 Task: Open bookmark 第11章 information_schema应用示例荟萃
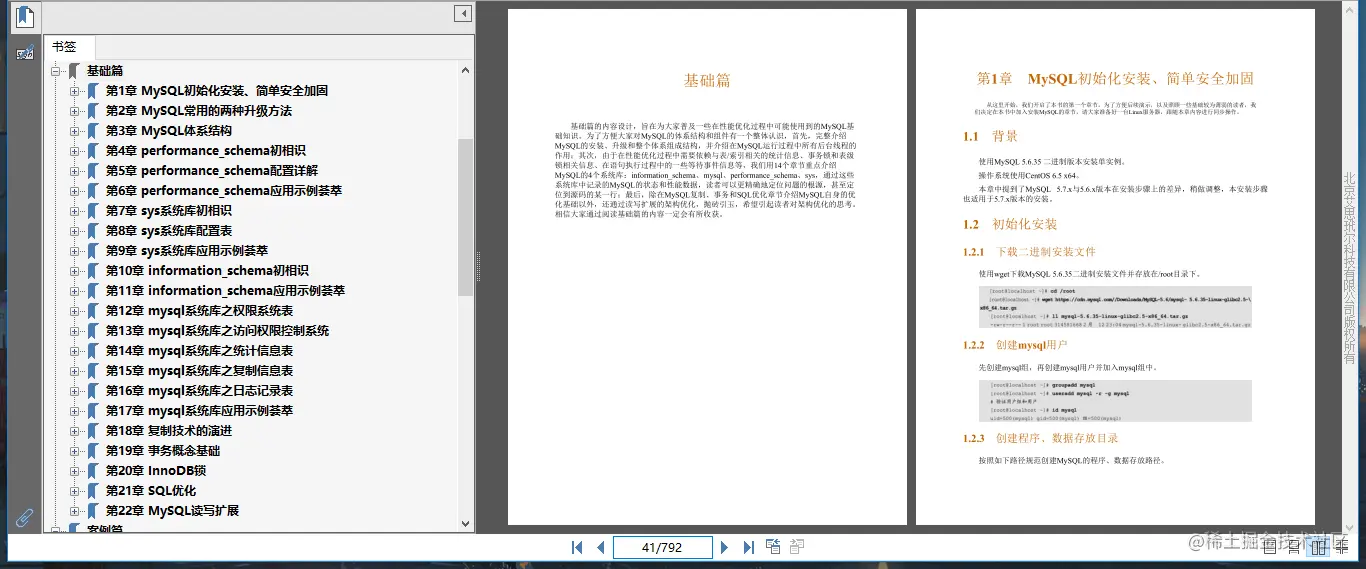pyautogui.click(x=225, y=291)
